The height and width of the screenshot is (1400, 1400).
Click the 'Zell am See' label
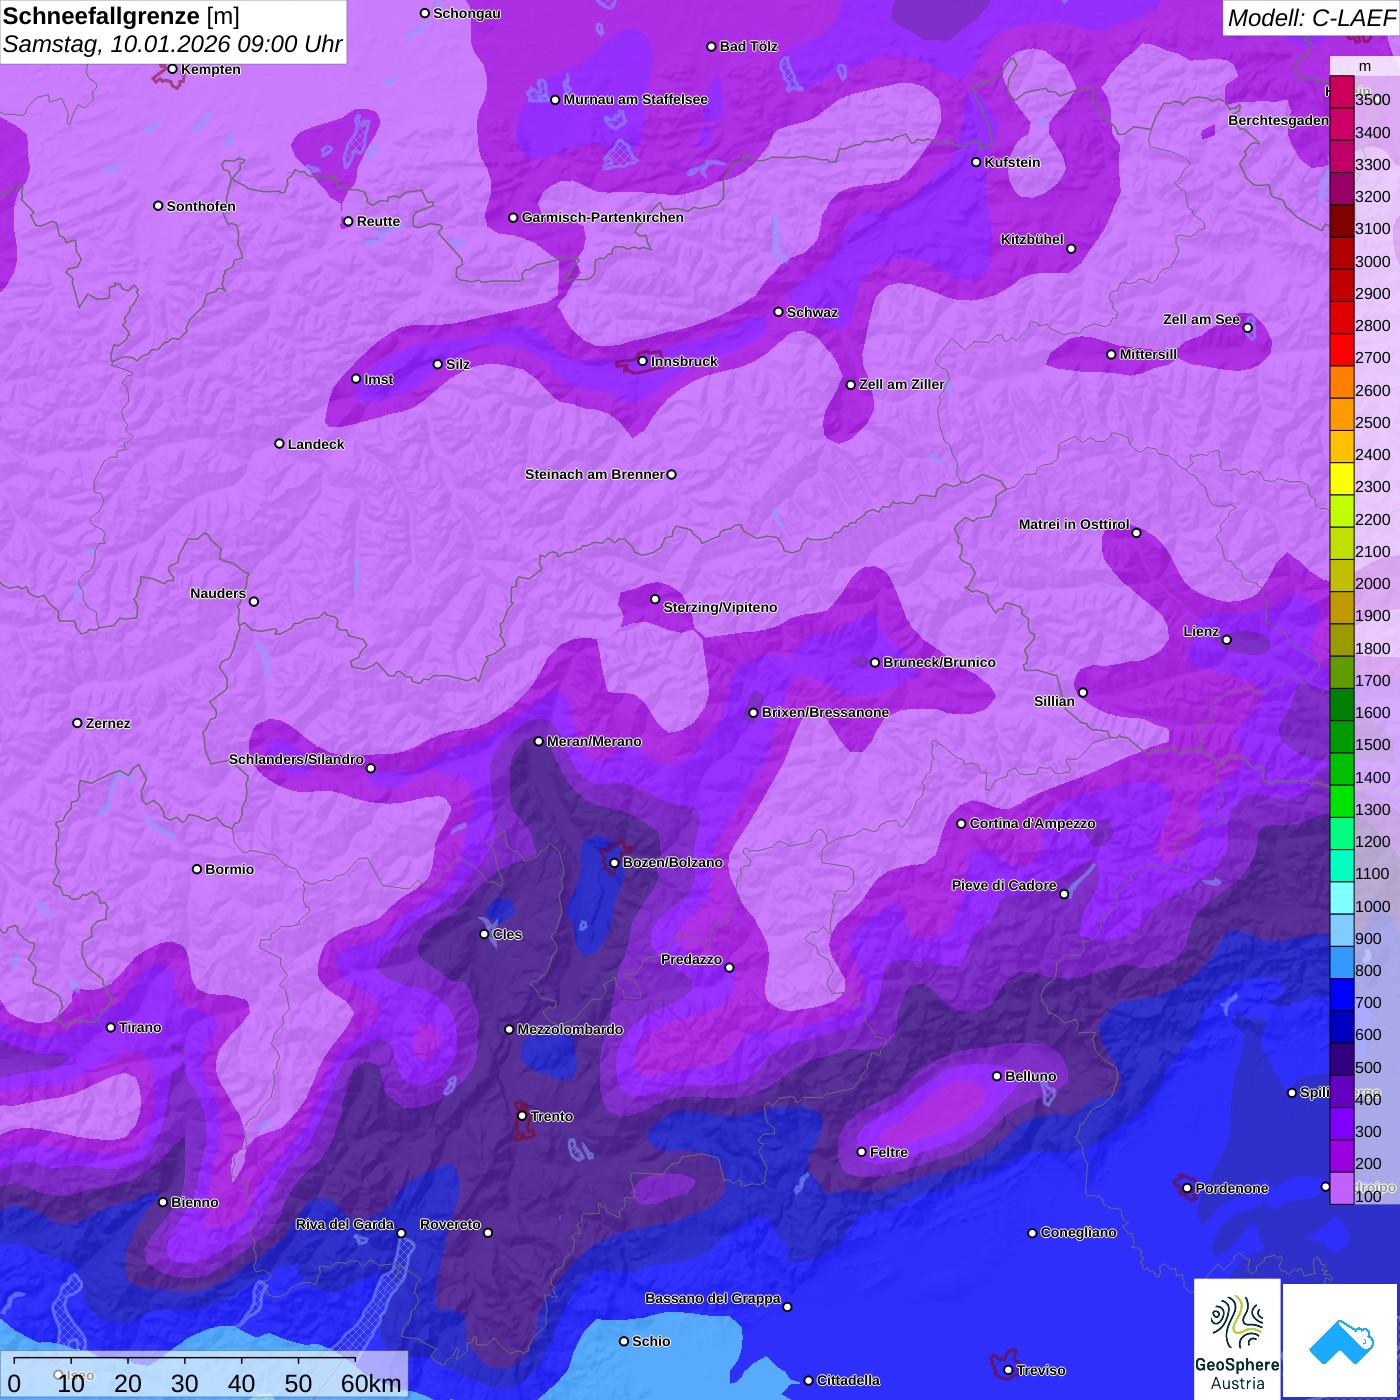click(x=1201, y=319)
